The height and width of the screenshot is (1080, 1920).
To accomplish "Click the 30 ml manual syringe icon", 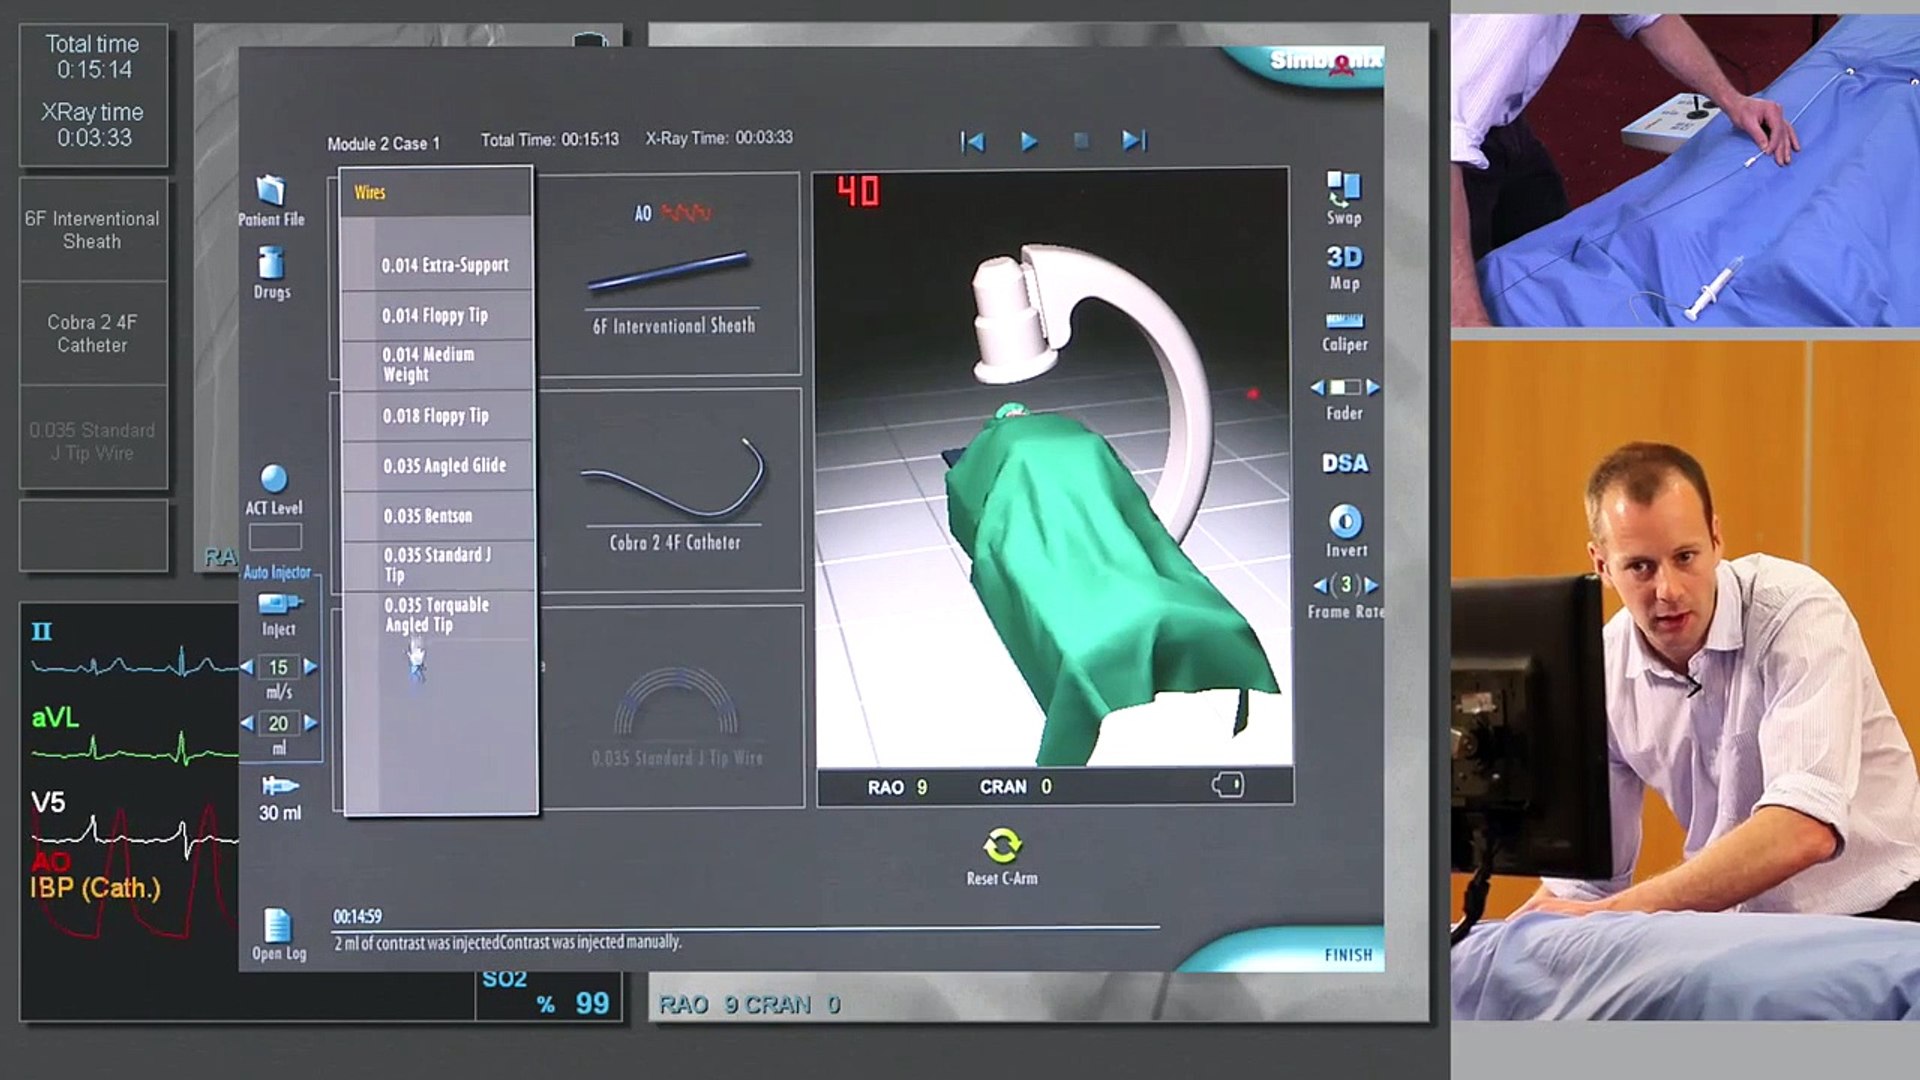I will (279, 786).
